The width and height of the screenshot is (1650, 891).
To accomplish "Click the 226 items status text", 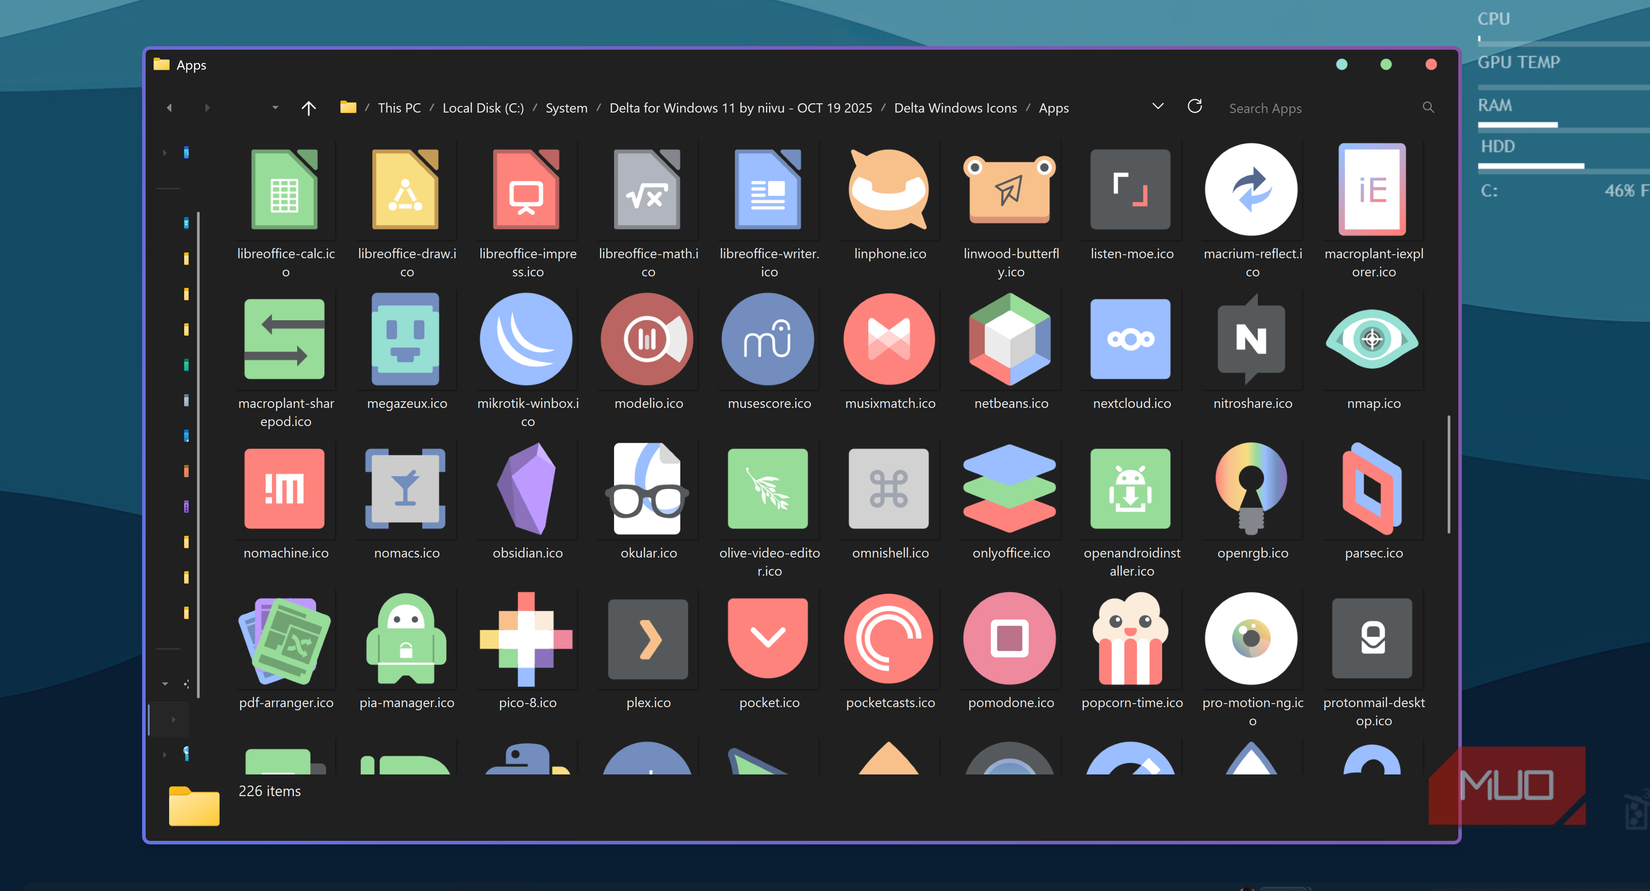I will tap(269, 791).
